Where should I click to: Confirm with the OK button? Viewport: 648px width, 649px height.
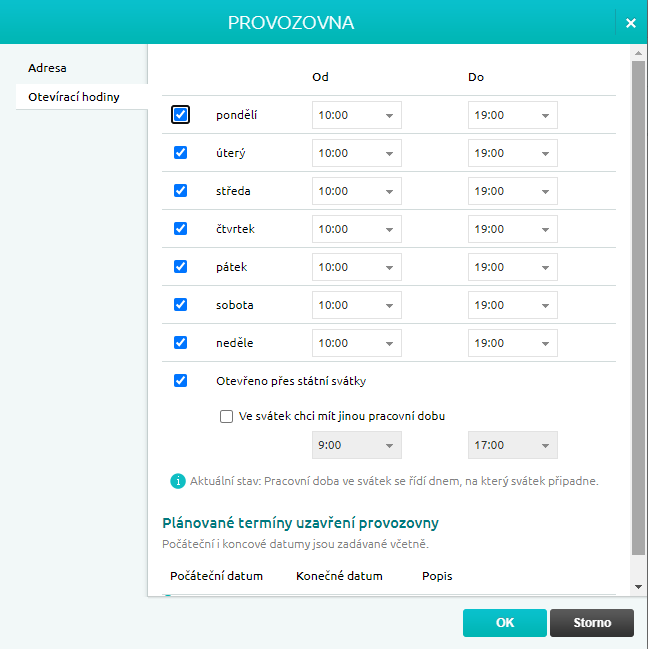click(504, 623)
